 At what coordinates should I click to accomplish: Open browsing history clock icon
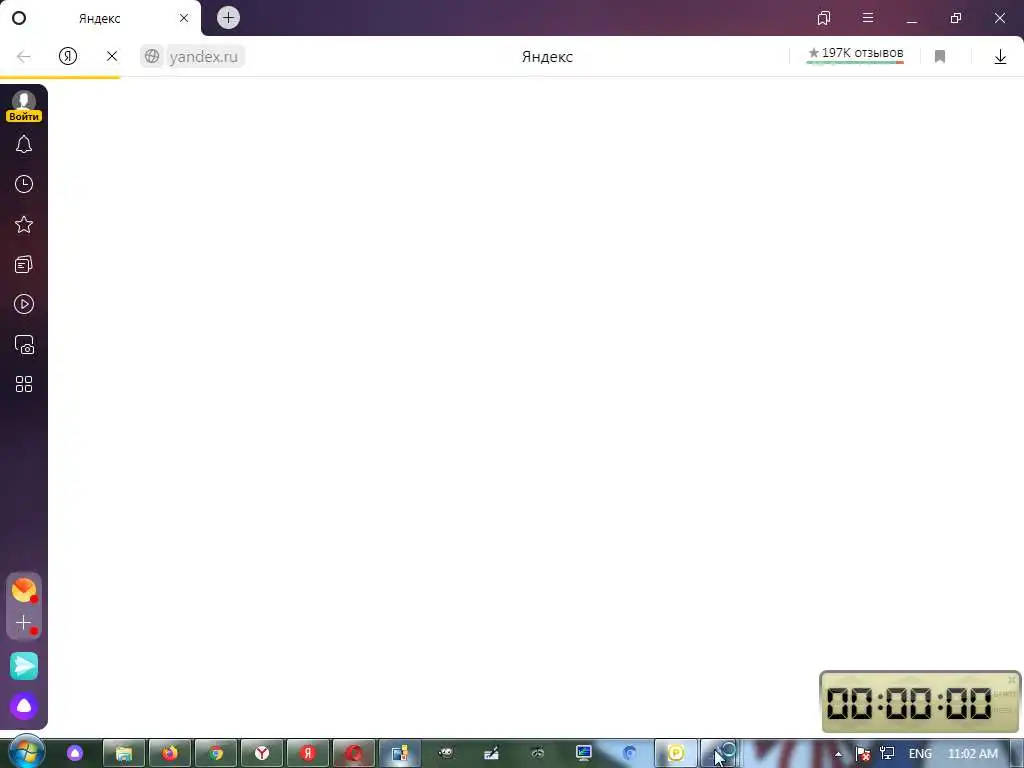(x=24, y=184)
